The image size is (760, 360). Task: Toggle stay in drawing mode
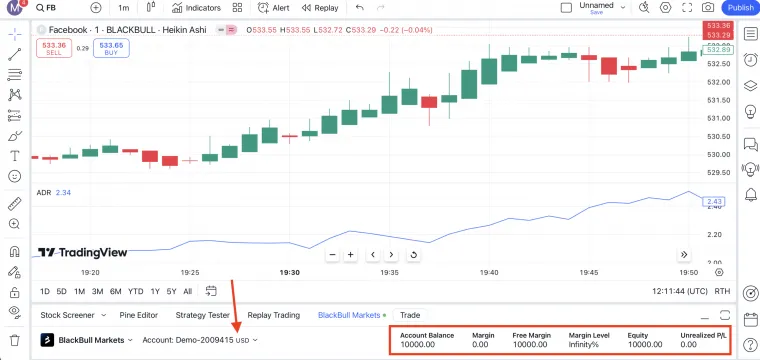[15, 272]
